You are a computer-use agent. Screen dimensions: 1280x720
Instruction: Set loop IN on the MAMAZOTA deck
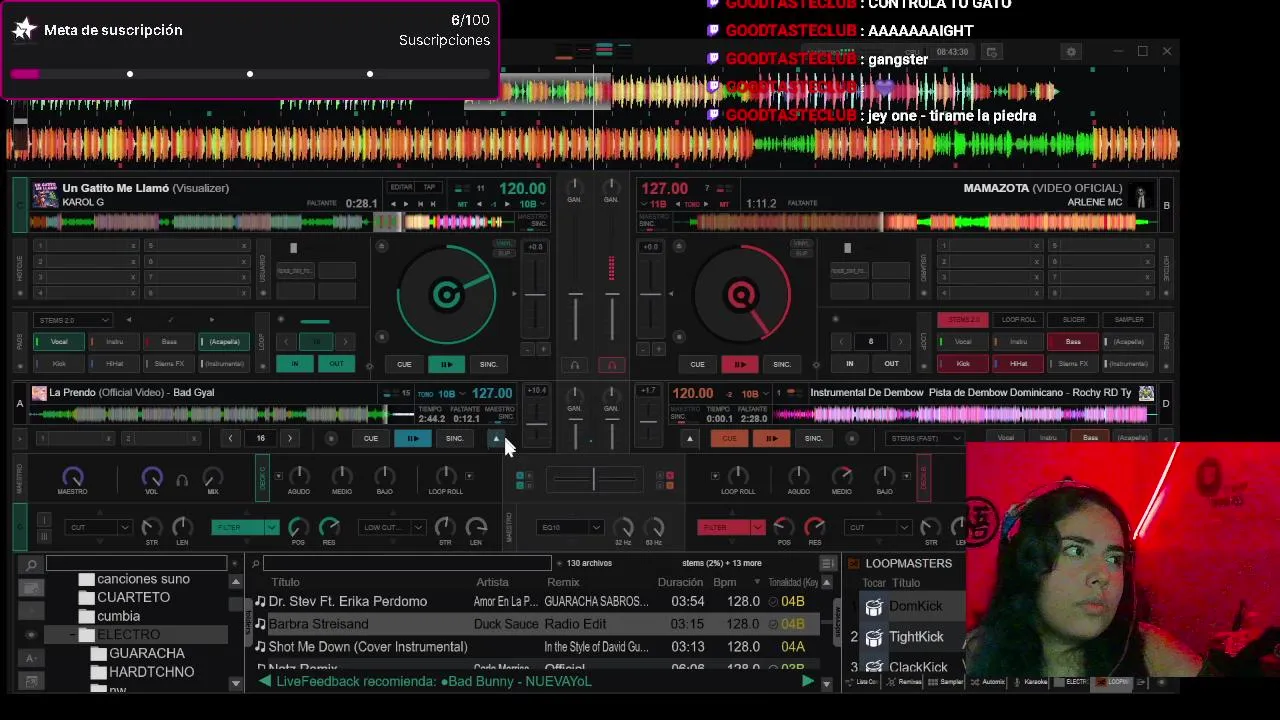tap(849, 364)
